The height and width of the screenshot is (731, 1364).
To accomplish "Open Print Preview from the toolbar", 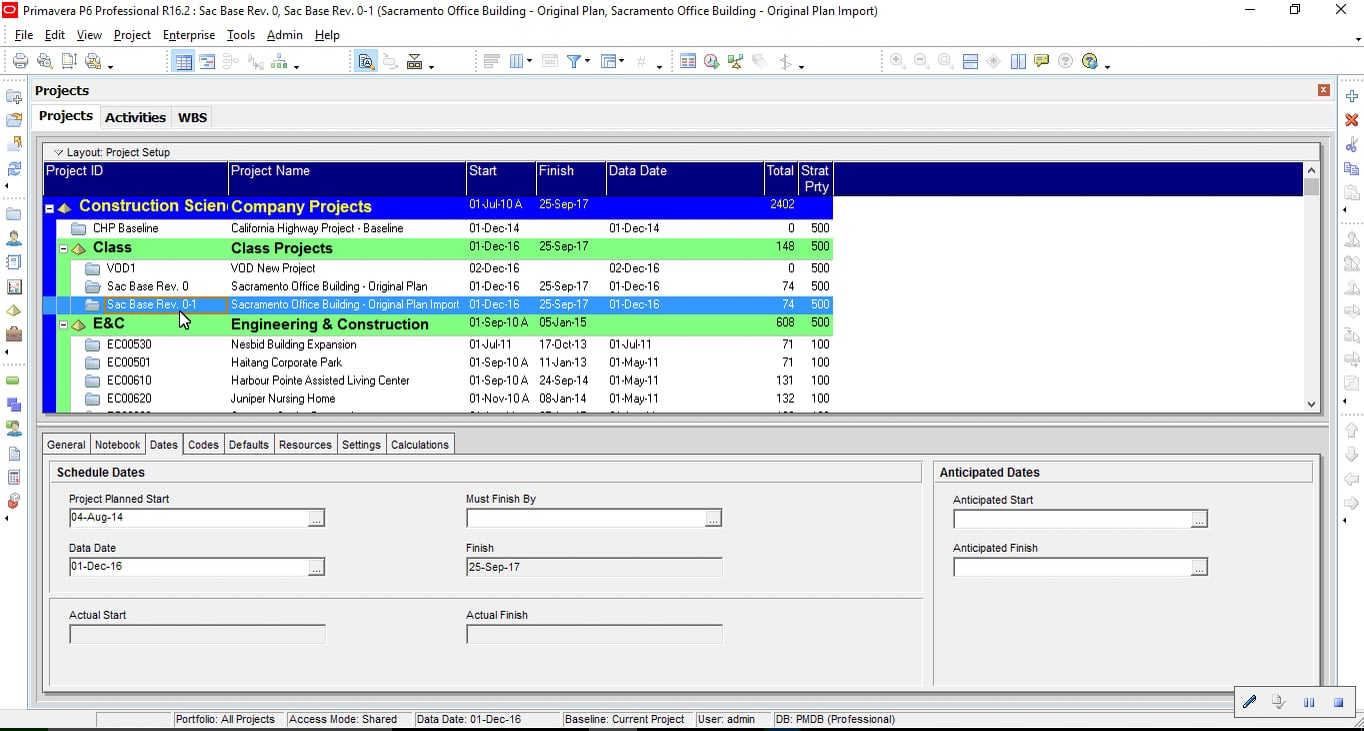I will [44, 61].
